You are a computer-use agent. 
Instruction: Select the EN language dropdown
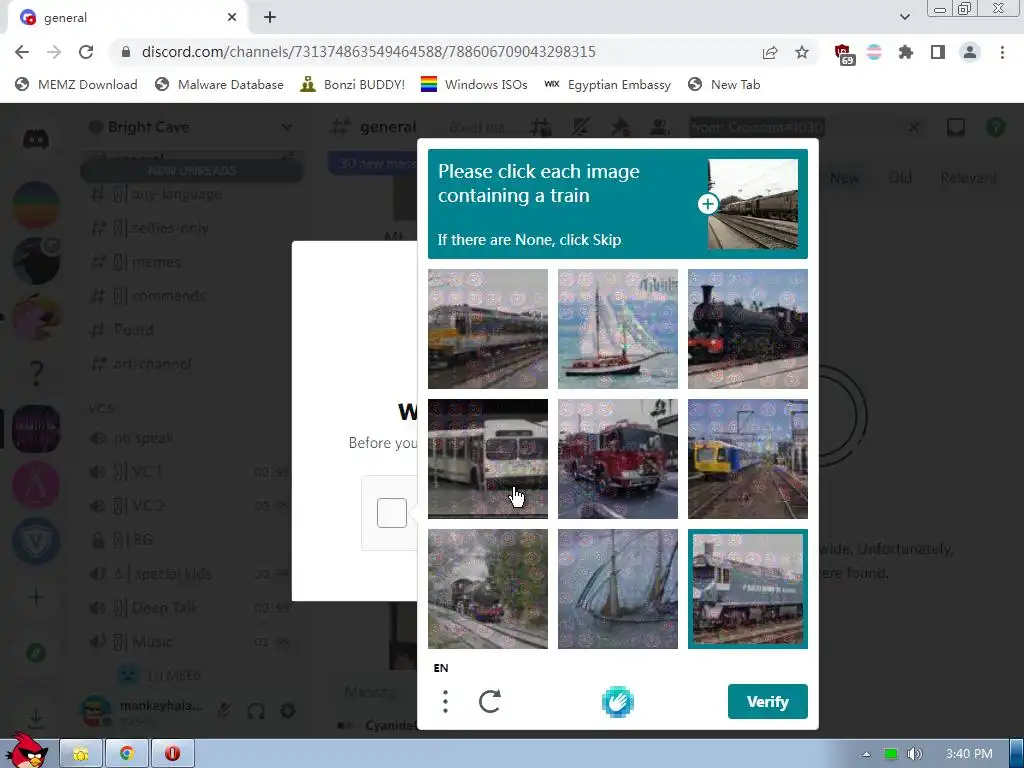click(x=441, y=667)
